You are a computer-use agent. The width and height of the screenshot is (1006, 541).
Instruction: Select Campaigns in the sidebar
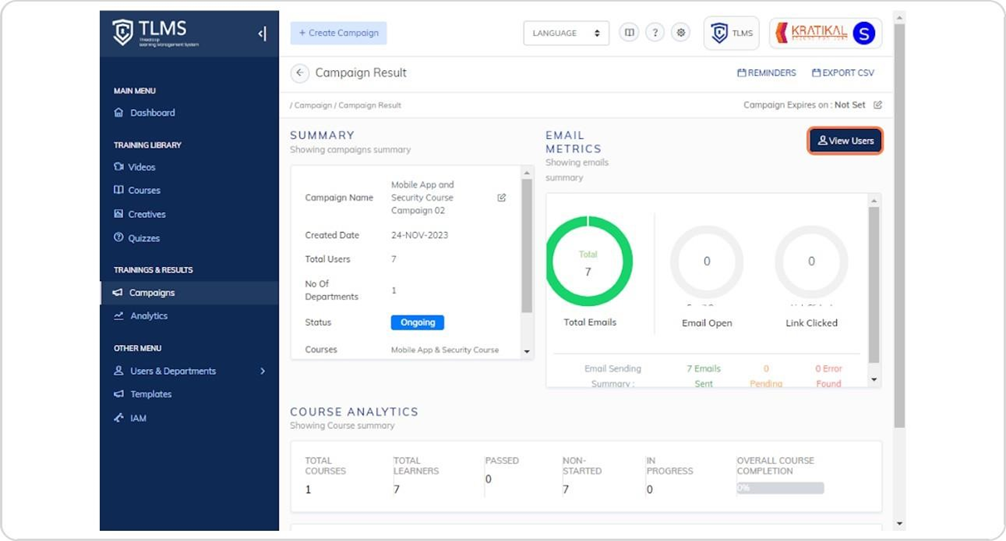coord(189,293)
